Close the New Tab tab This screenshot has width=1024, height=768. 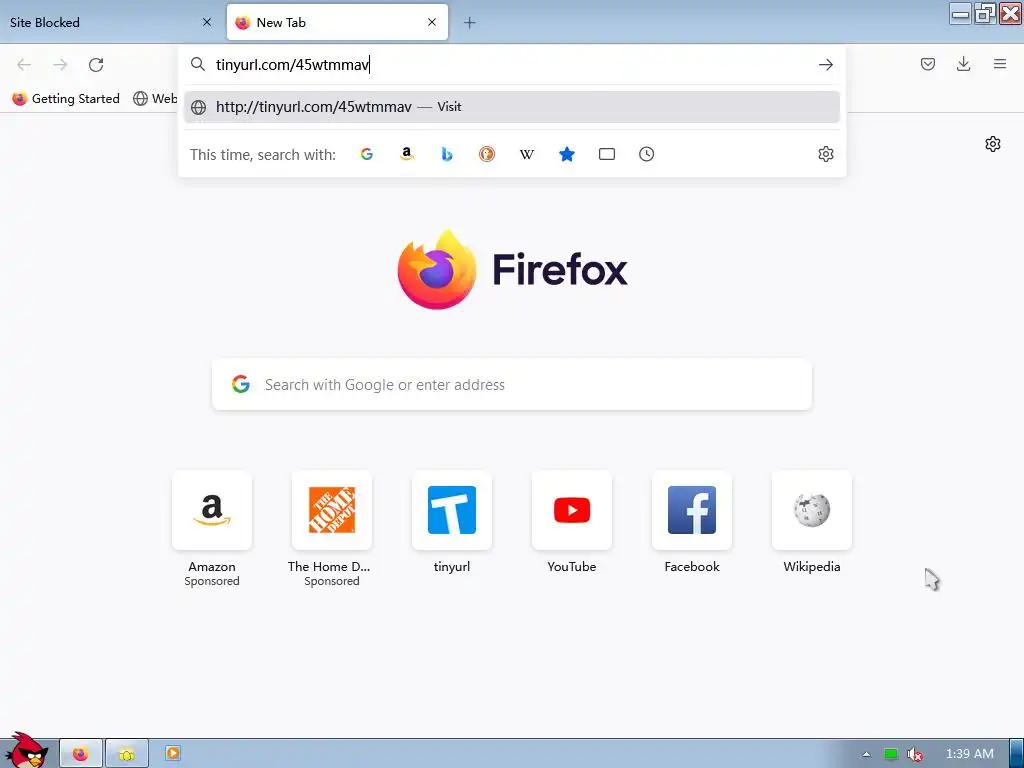(x=432, y=22)
